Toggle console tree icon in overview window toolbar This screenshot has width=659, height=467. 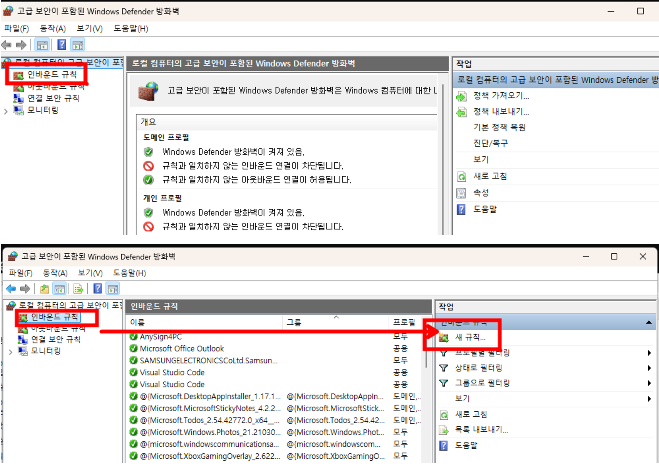[42, 45]
